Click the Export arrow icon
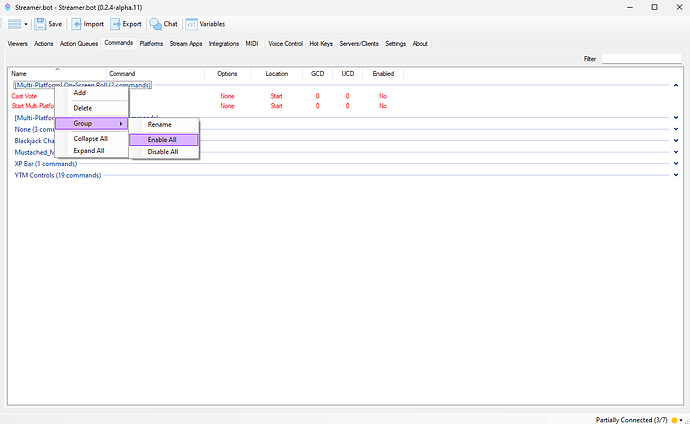This screenshot has height=424, width=690. click(x=116, y=23)
